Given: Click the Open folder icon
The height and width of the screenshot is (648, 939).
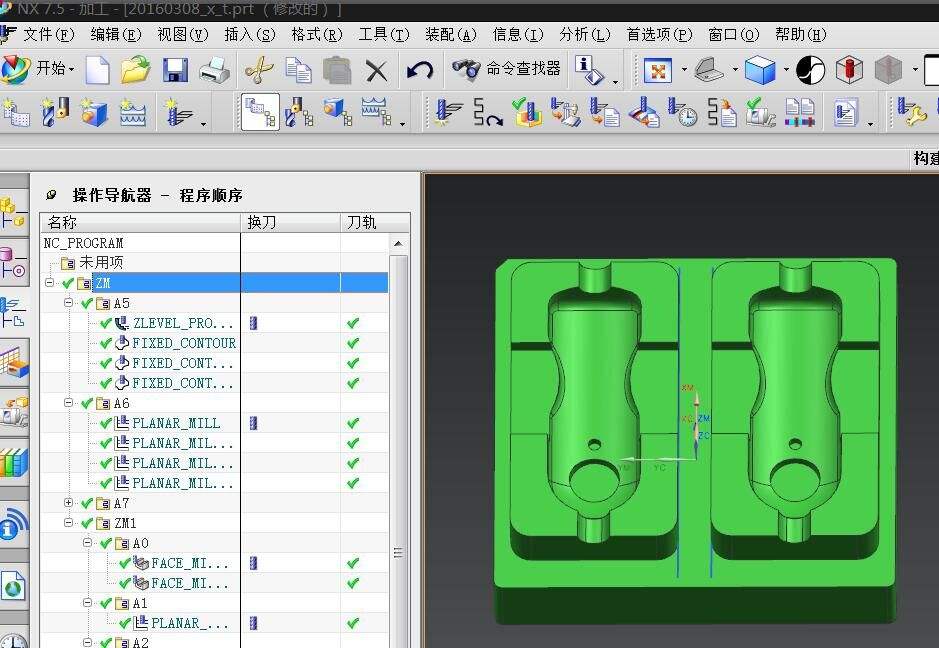Looking at the screenshot, I should [x=135, y=70].
